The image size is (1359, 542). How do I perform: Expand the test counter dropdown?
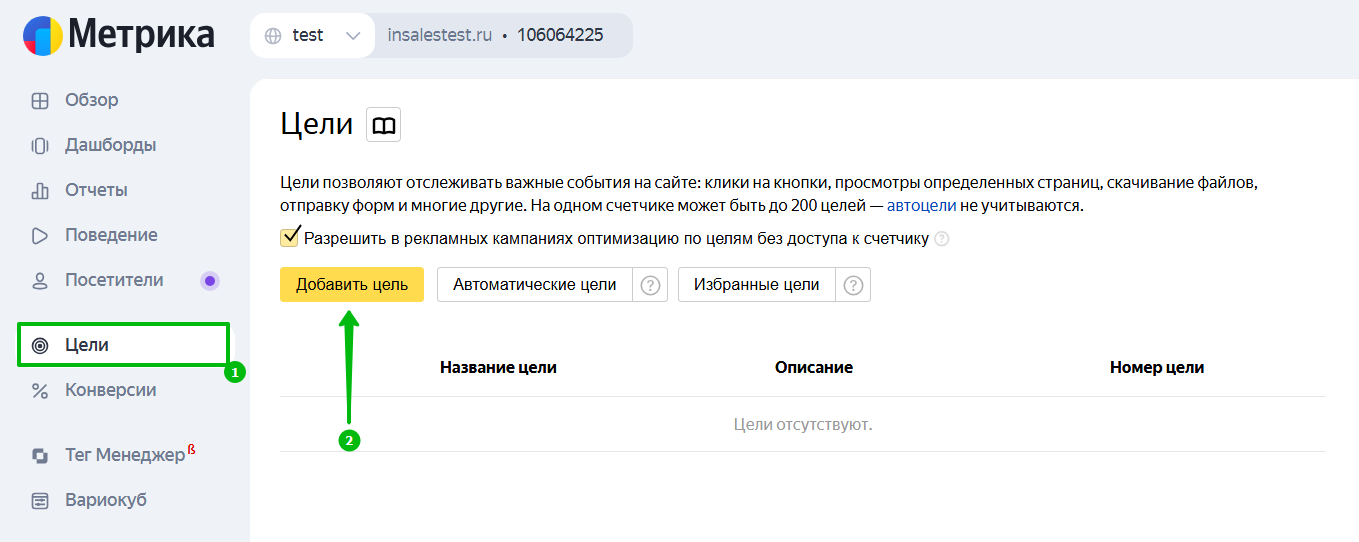pos(352,36)
